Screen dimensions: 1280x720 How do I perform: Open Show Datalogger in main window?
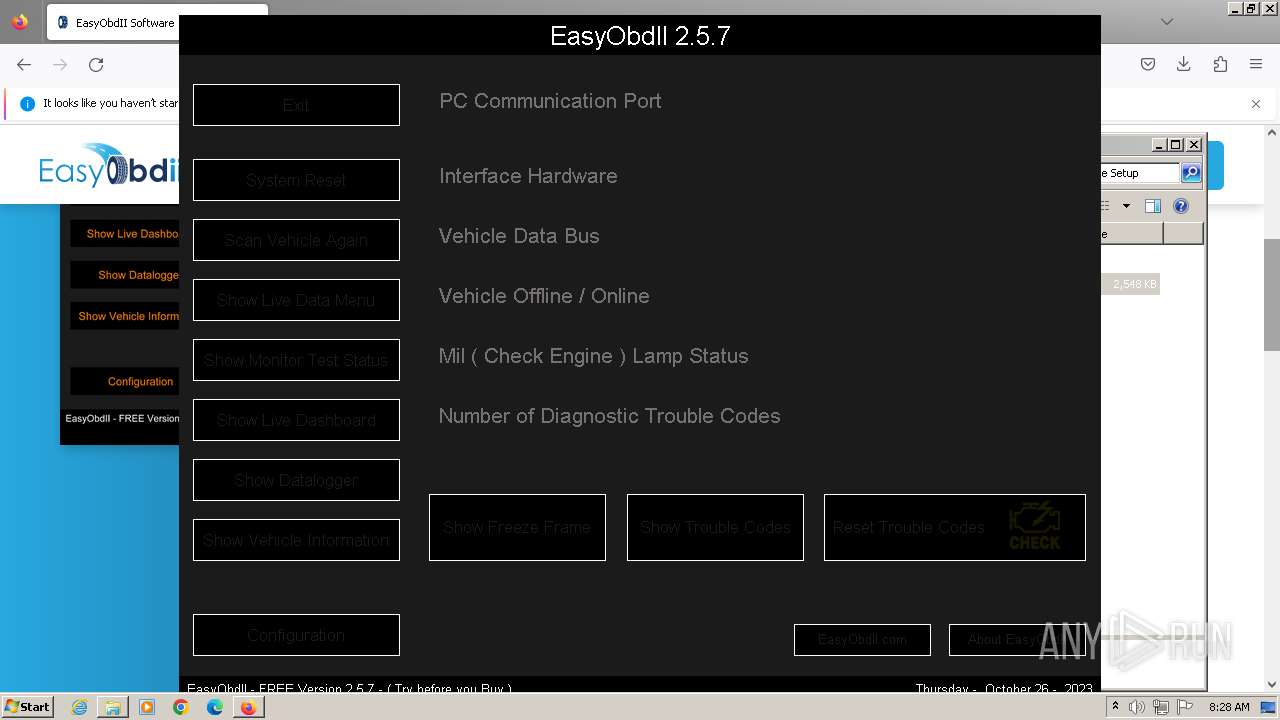tap(296, 480)
